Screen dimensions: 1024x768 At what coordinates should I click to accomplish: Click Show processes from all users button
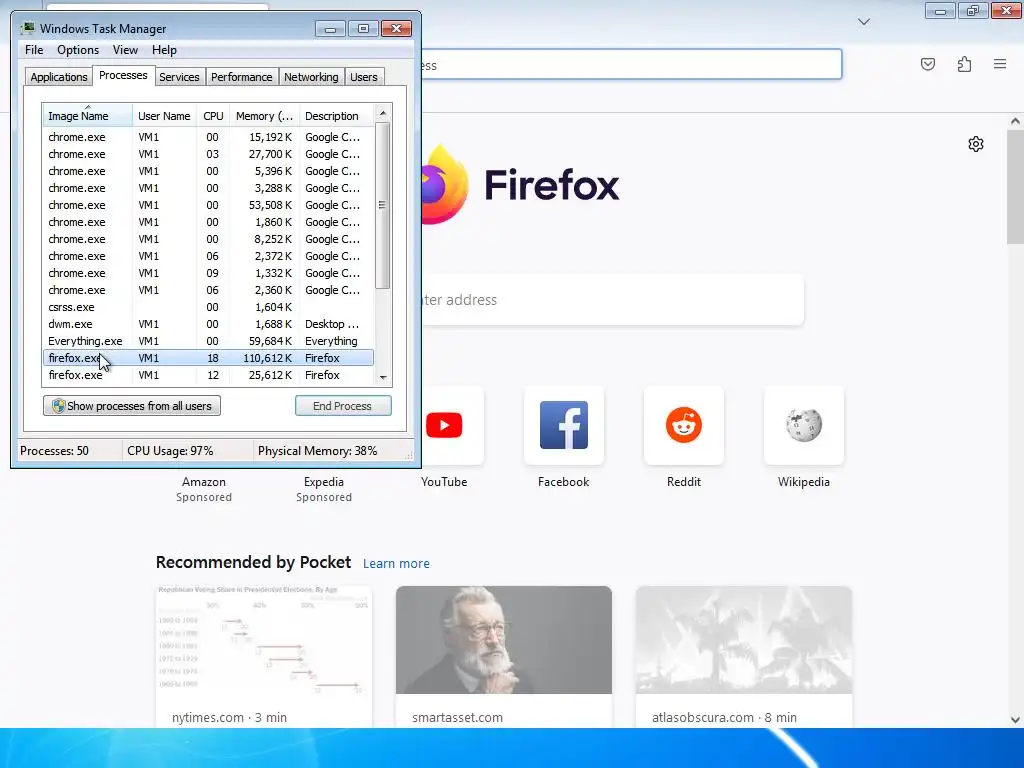pos(132,406)
